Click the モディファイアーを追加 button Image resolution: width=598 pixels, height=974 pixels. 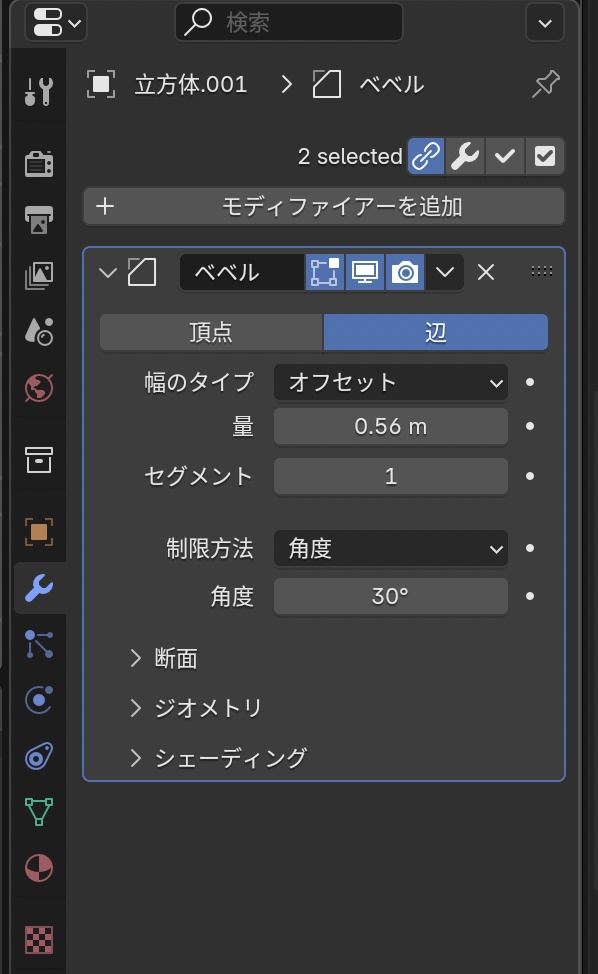click(324, 206)
